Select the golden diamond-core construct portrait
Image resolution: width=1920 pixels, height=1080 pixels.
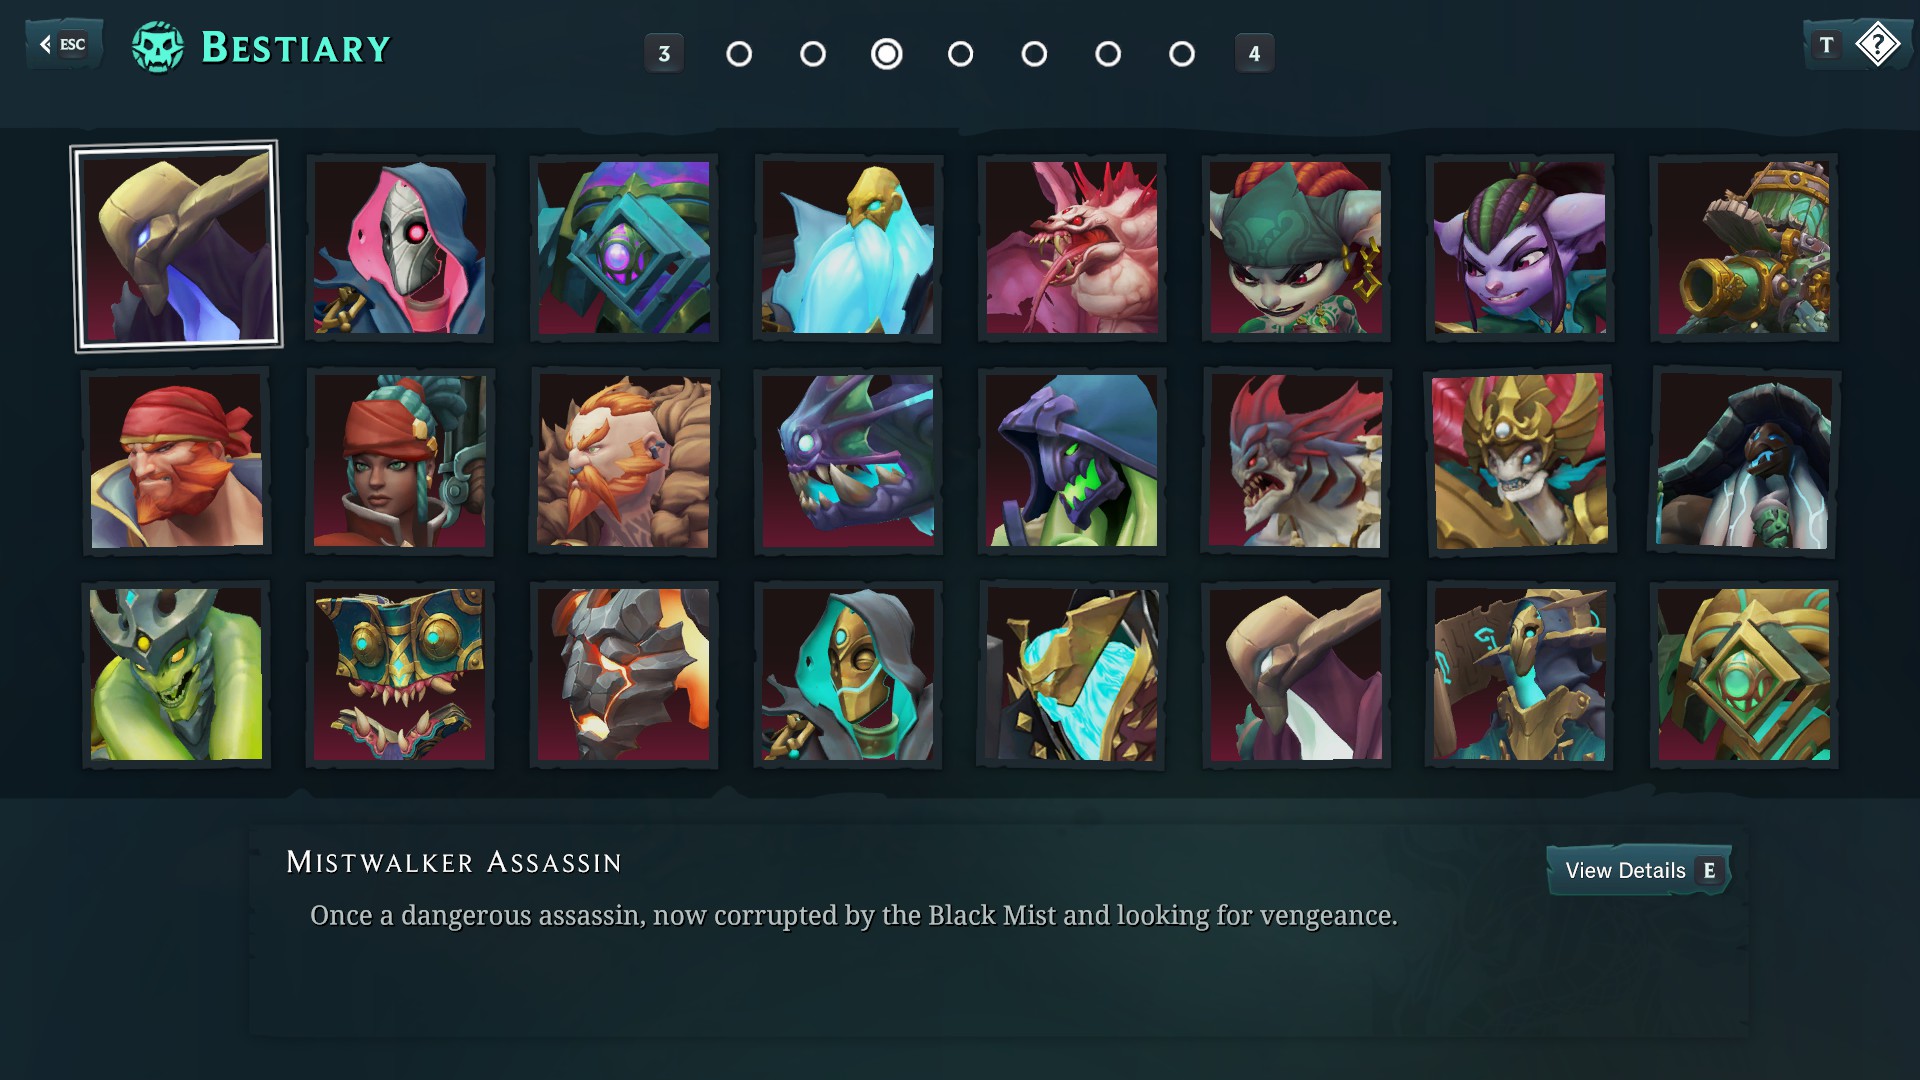tap(1744, 674)
